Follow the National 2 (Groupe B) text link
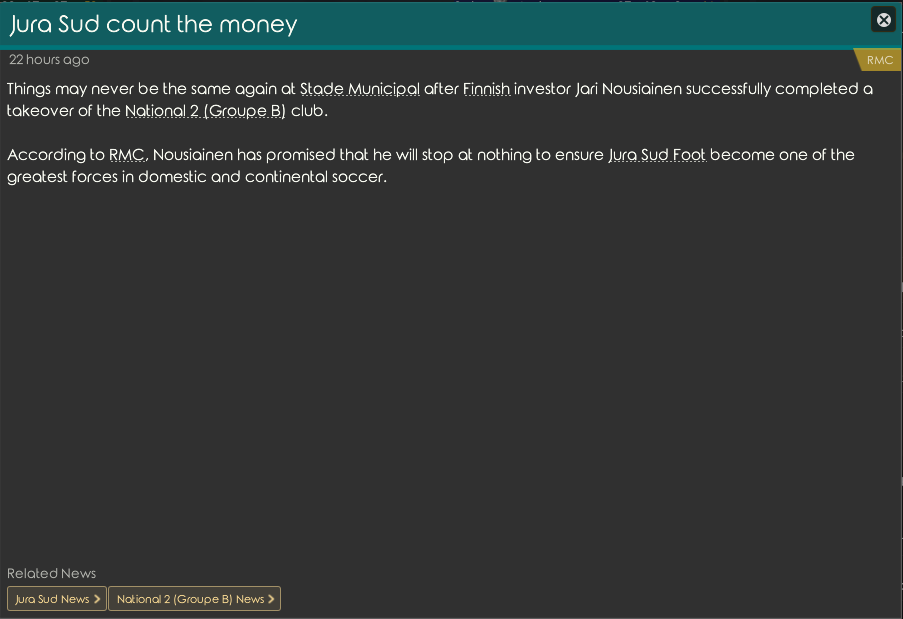This screenshot has width=903, height=619. [205, 111]
